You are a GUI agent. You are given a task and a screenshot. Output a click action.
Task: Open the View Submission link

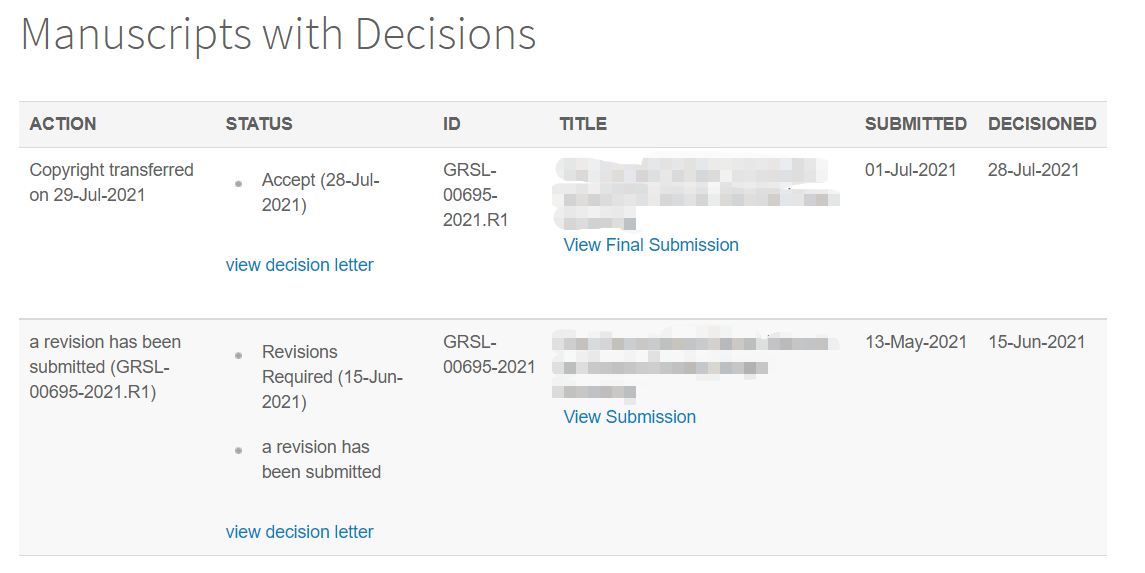[629, 417]
